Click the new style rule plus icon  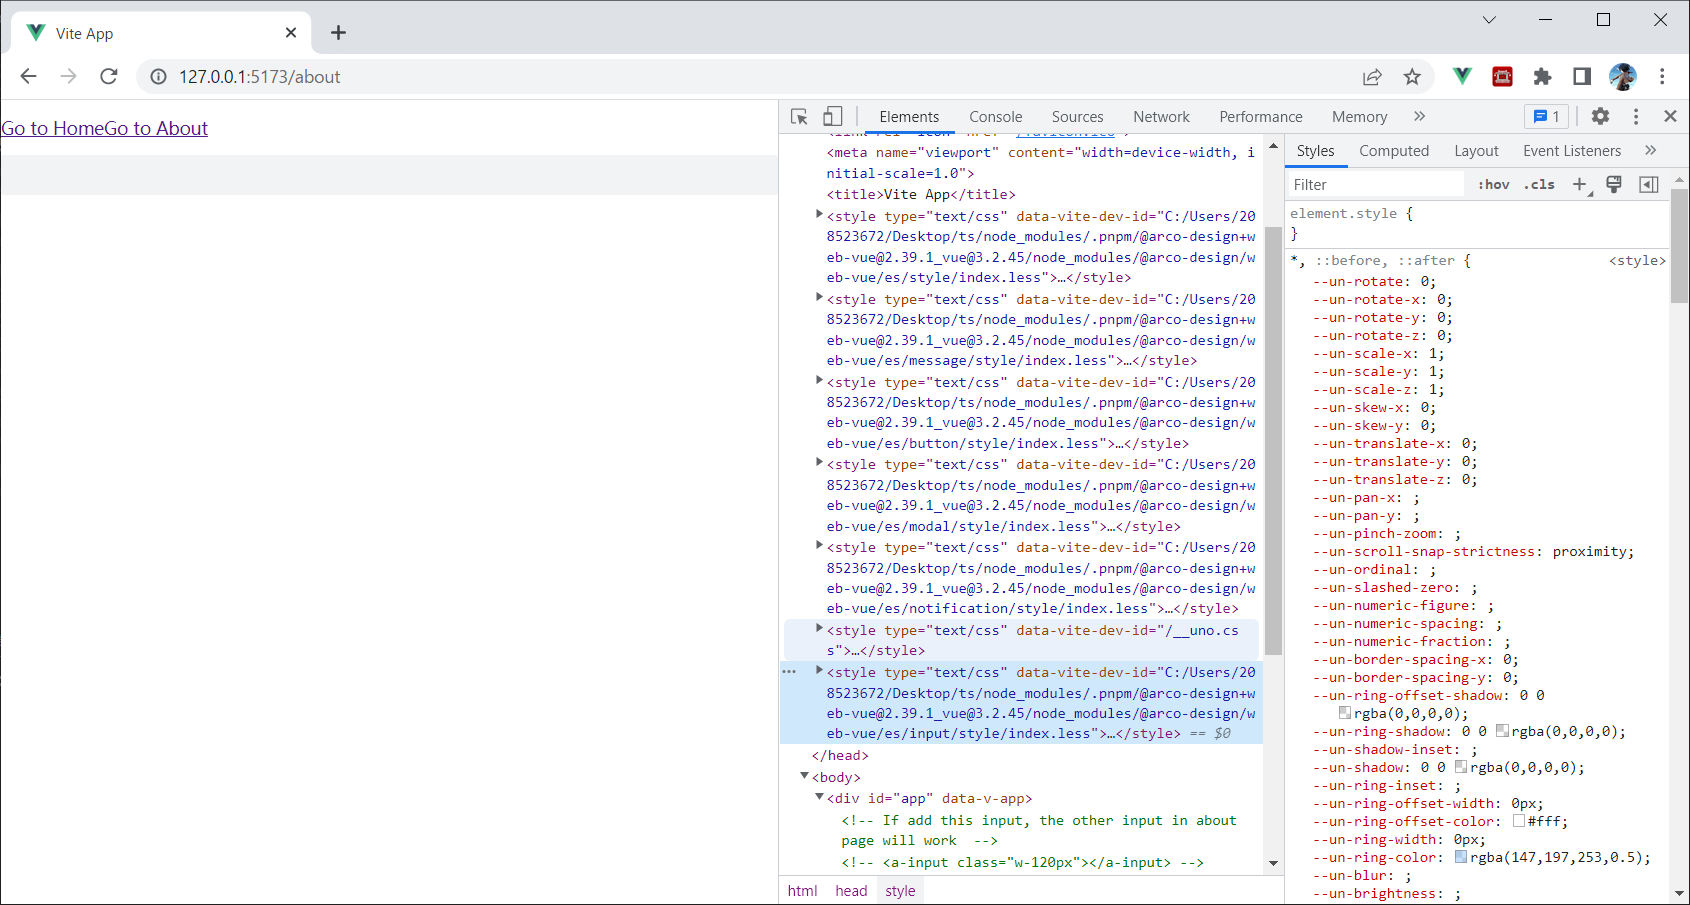pos(1580,184)
